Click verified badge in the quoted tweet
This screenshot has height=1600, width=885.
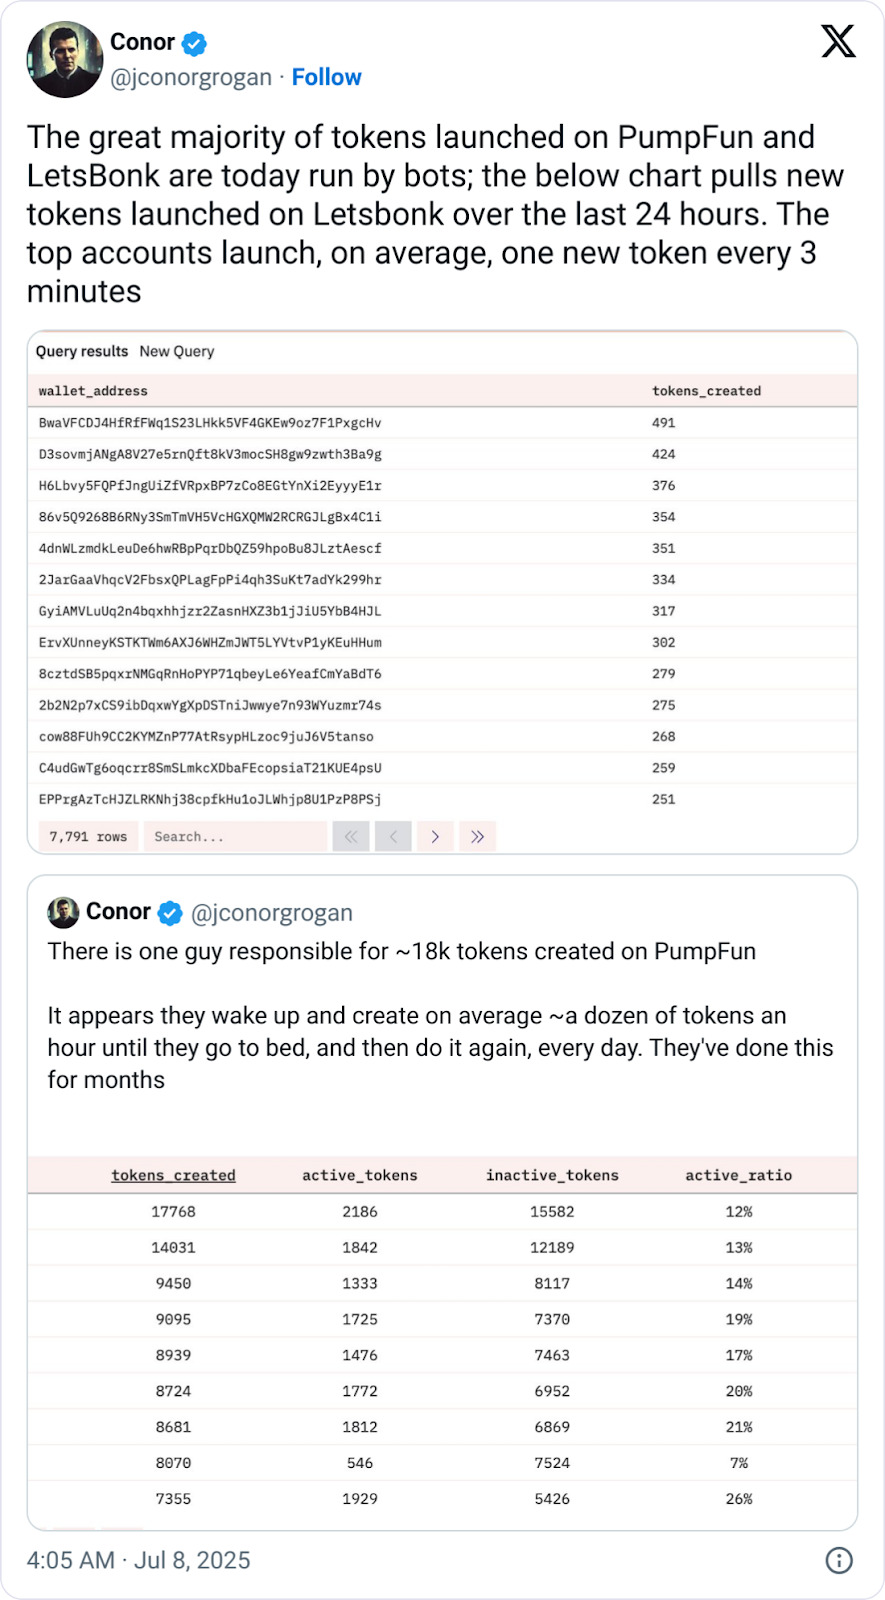coord(171,912)
